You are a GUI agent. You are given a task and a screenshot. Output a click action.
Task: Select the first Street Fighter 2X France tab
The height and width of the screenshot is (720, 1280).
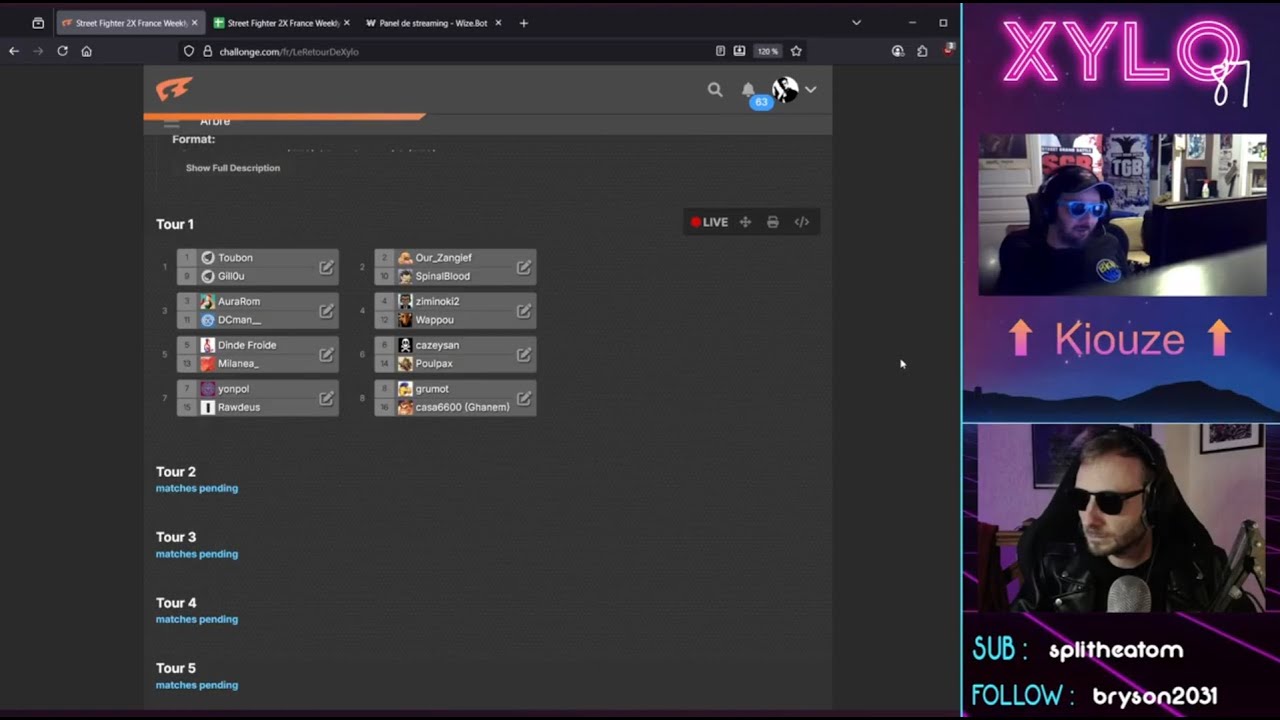130,23
